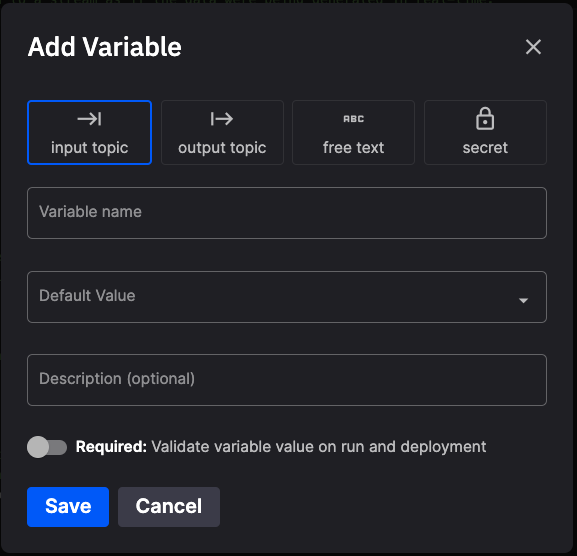
Task: Pick the "free text" type label
Action: (353, 148)
